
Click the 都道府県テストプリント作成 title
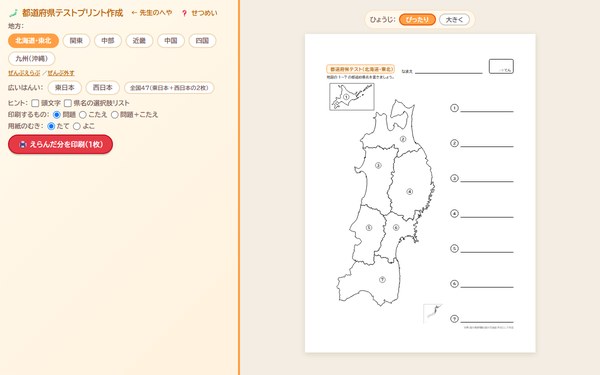tap(72, 13)
